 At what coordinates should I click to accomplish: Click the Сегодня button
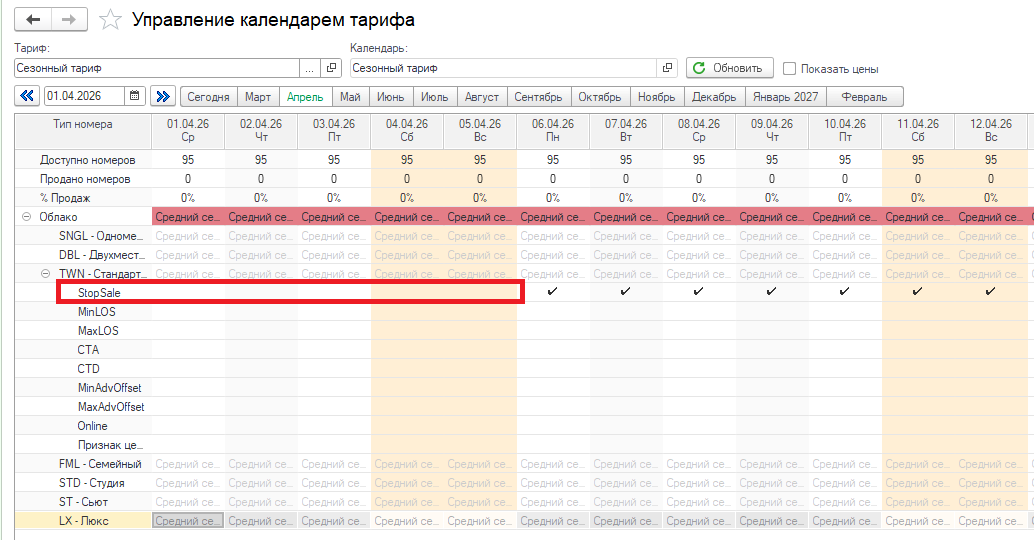208,97
